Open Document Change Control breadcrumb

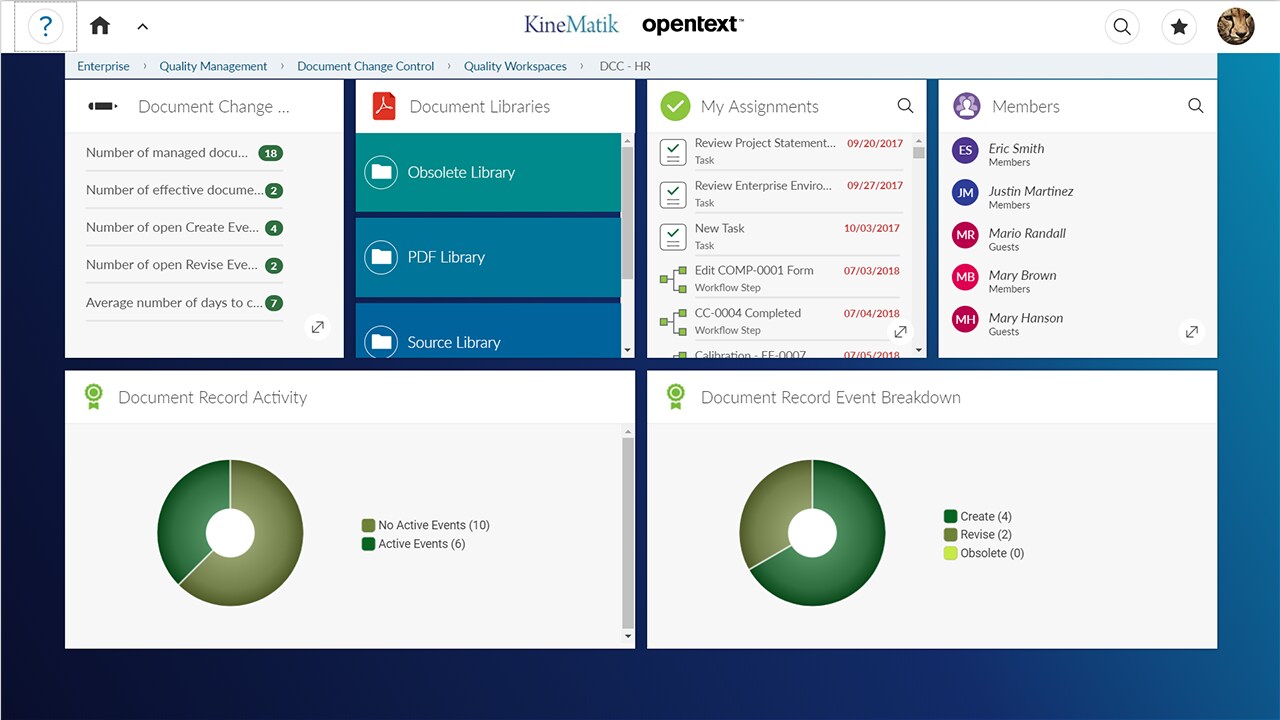pos(366,66)
